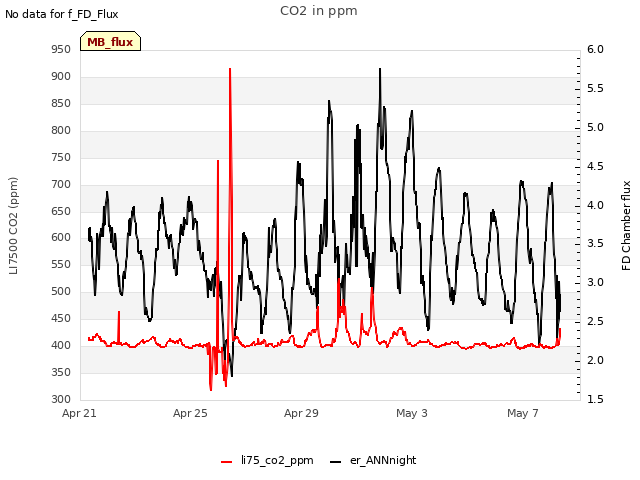Click the 6.0 right axis value
Viewport: 640px width, 480px height.
coord(595,49)
